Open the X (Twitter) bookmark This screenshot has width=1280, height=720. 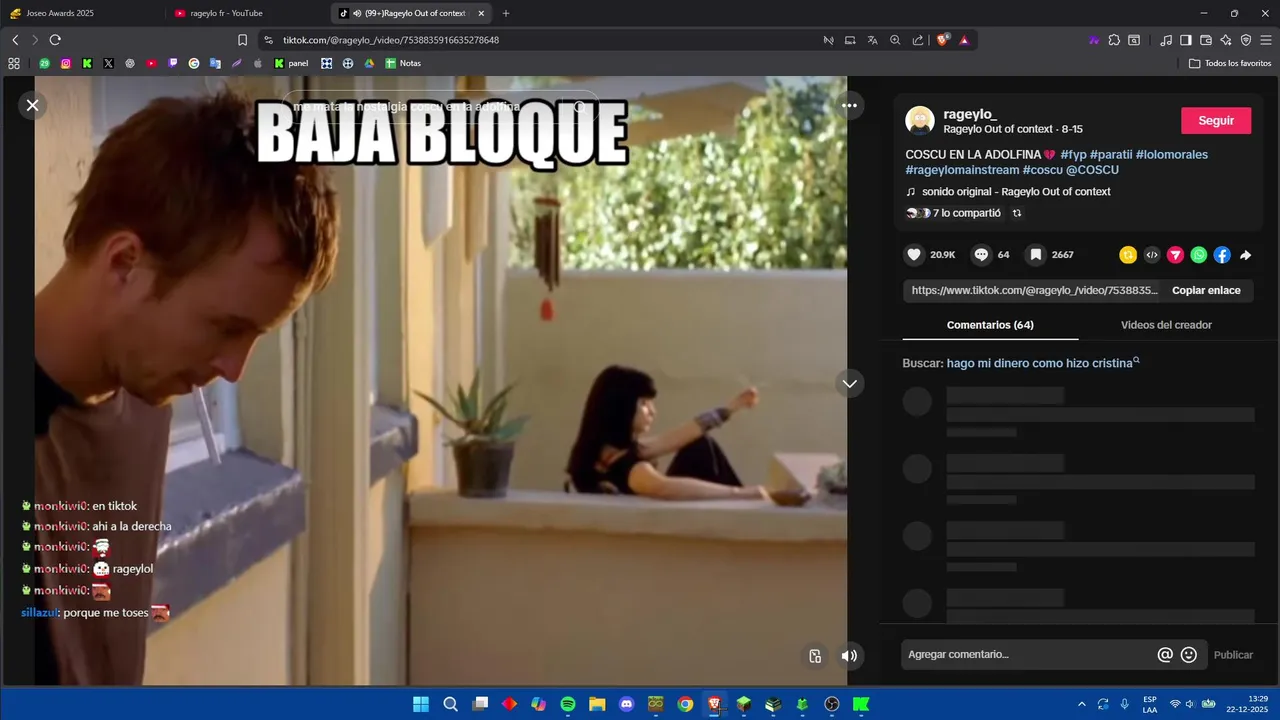[108, 63]
